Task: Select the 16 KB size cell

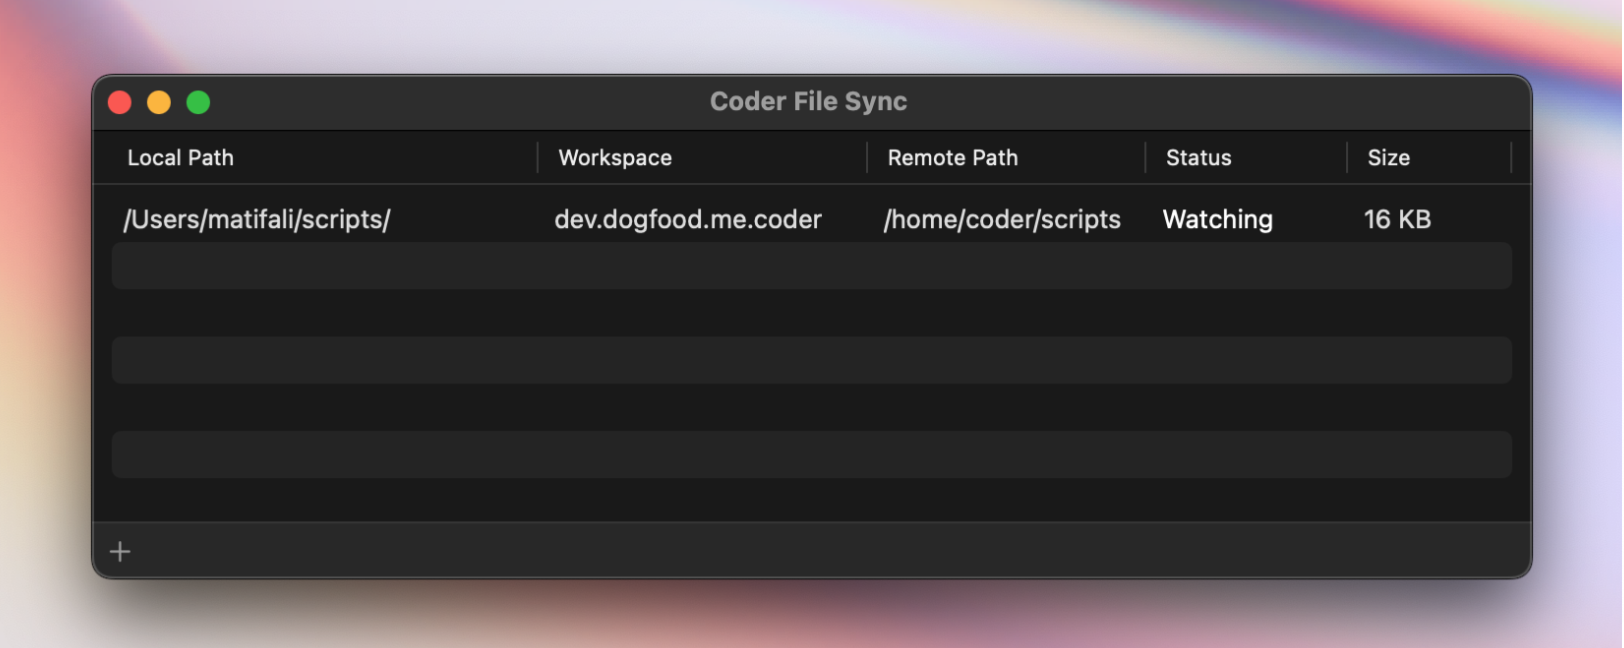Action: [1397, 220]
